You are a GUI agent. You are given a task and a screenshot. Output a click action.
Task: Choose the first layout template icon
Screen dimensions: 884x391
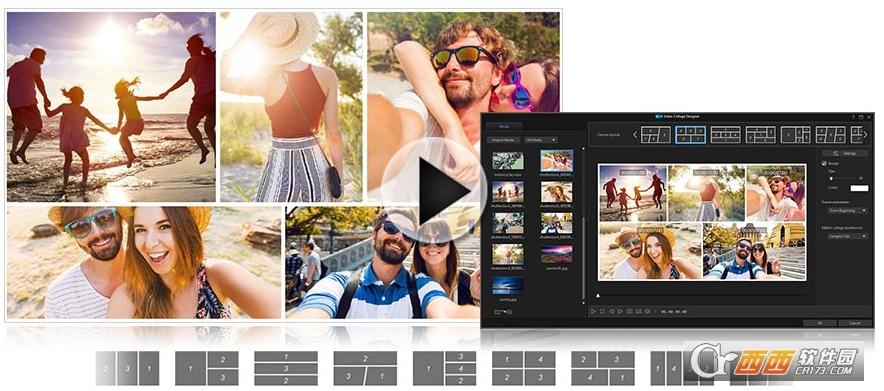pos(656,135)
